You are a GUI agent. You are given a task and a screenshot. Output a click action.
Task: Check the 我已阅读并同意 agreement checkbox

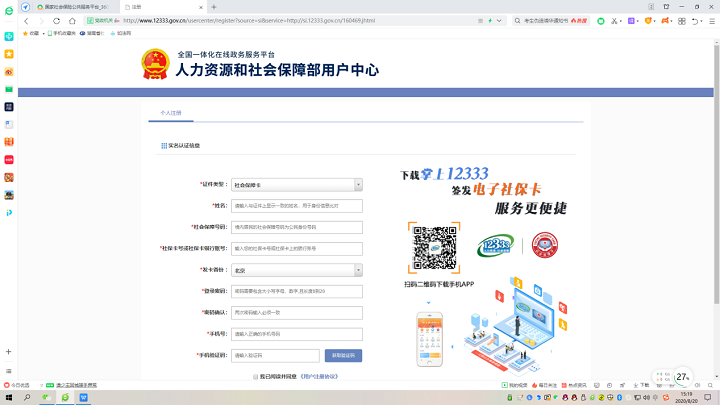255,377
